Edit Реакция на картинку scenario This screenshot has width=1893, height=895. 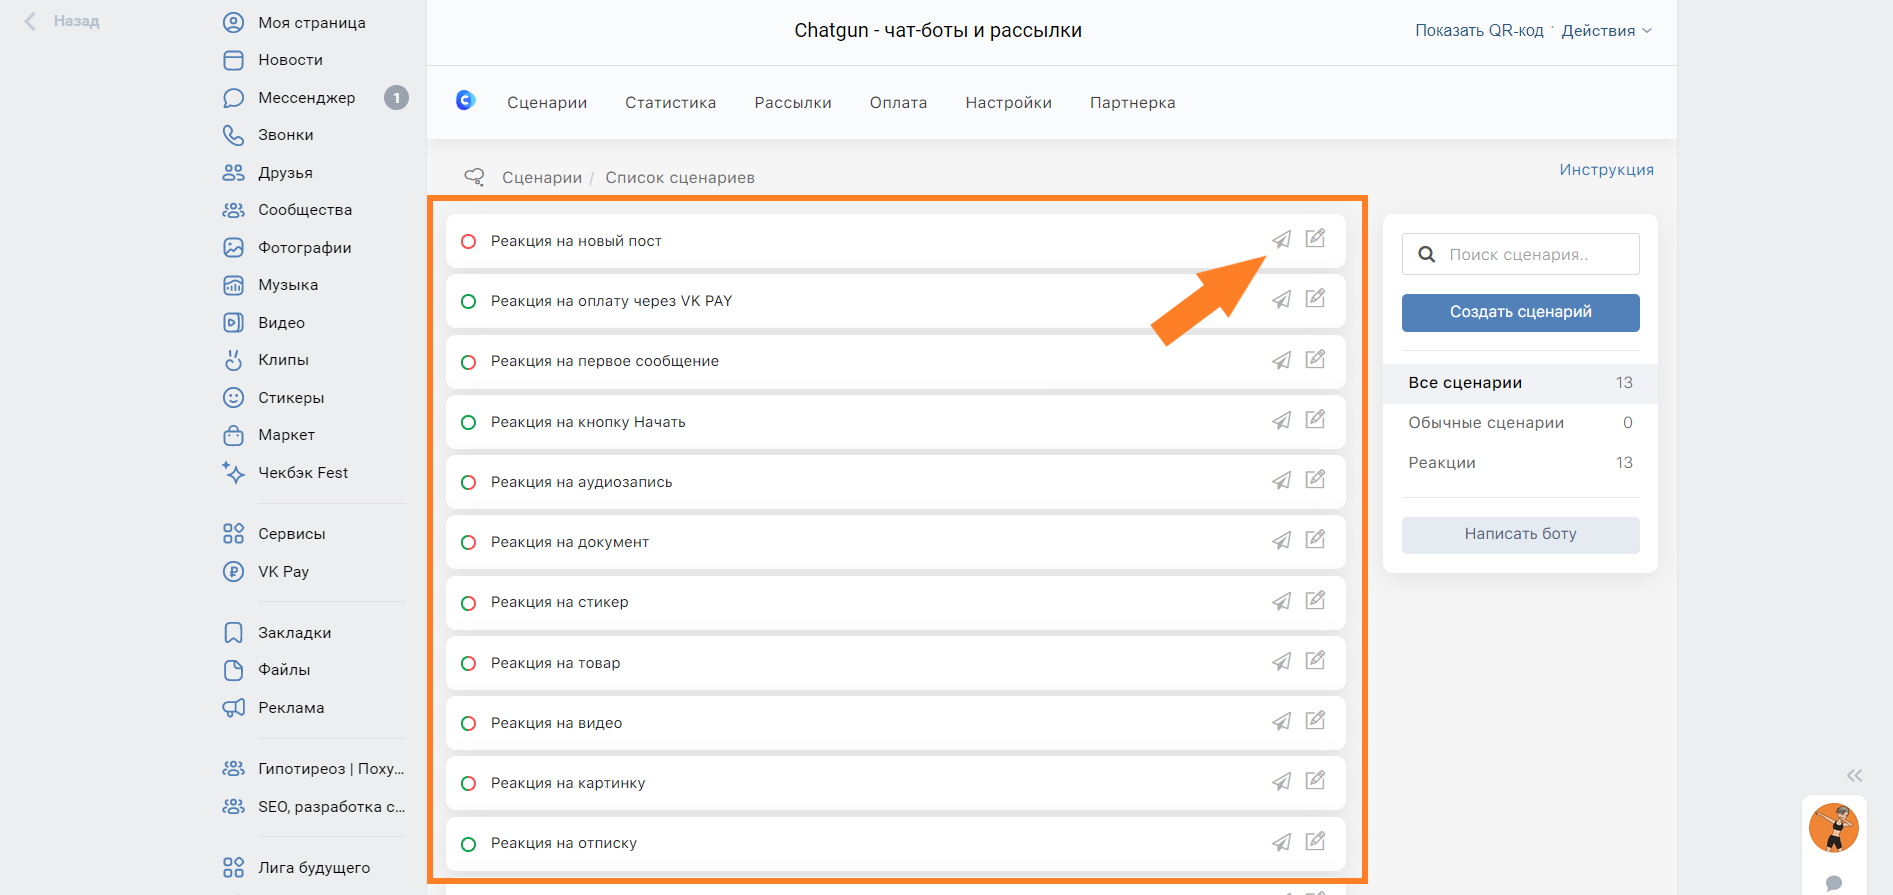coord(1315,780)
